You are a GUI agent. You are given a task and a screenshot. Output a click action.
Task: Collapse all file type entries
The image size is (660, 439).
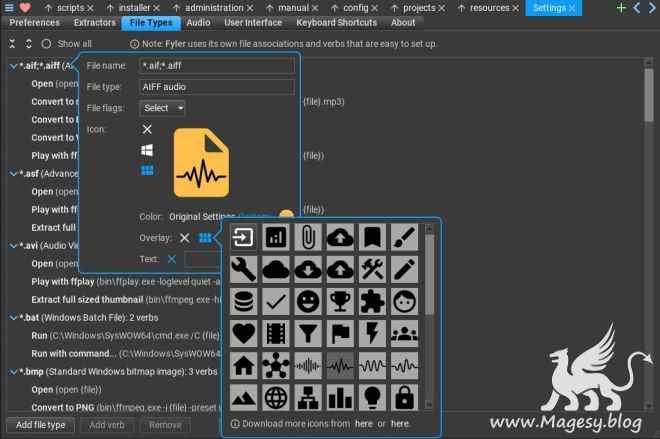tap(12, 44)
